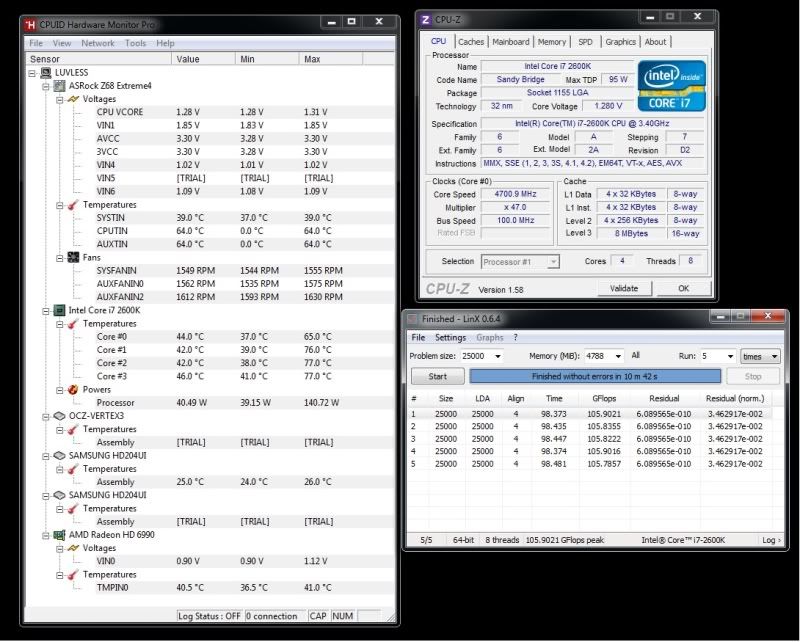Collapse the Voltages group under ASRock
This screenshot has width=800, height=642.
[60, 100]
